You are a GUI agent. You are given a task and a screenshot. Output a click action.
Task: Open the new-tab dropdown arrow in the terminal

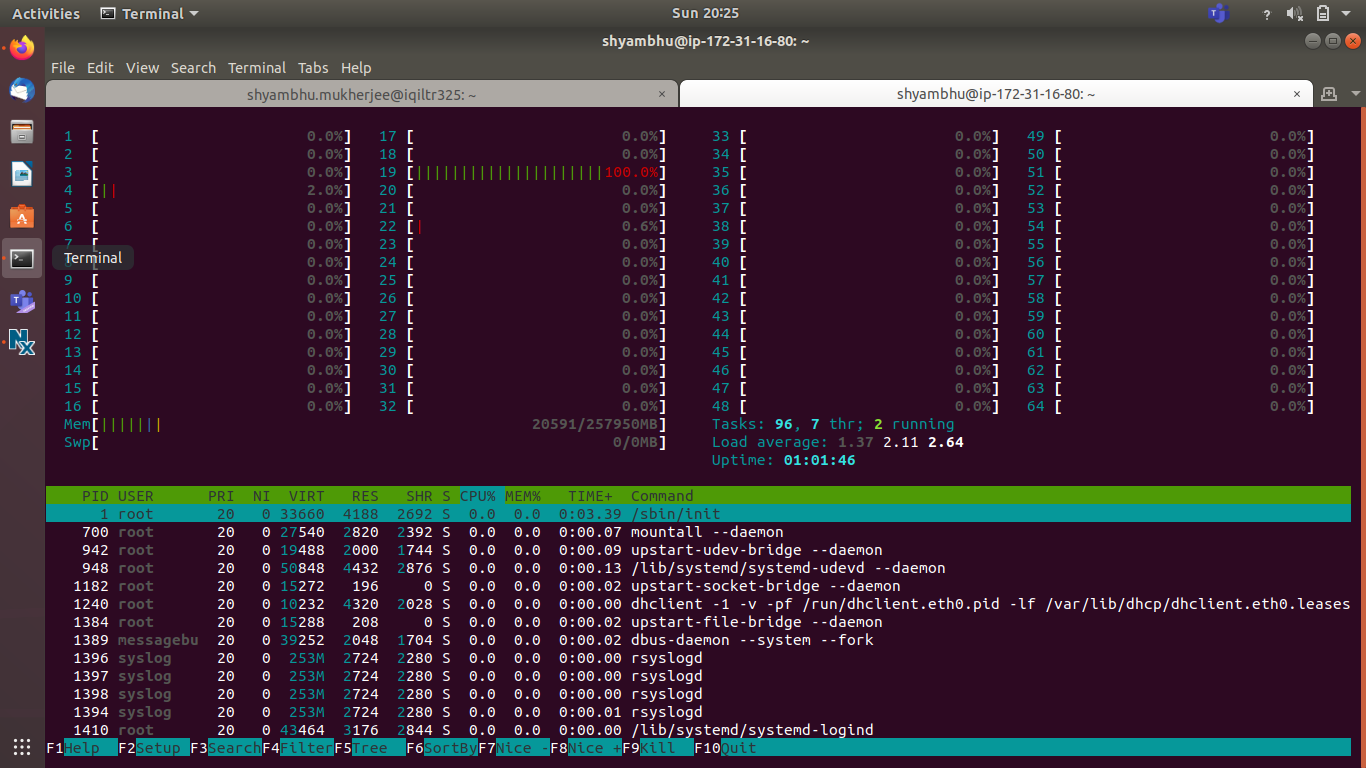click(1356, 93)
